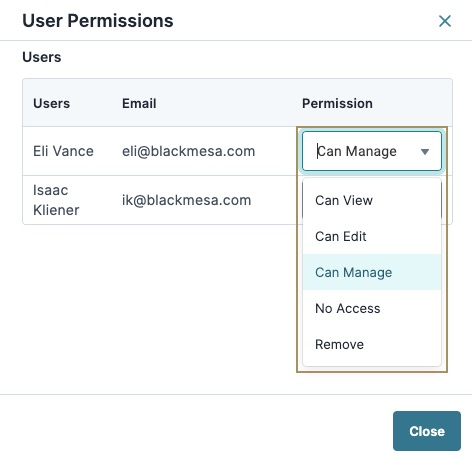Click the Close button
This screenshot has height=459, width=472.
coord(427,431)
